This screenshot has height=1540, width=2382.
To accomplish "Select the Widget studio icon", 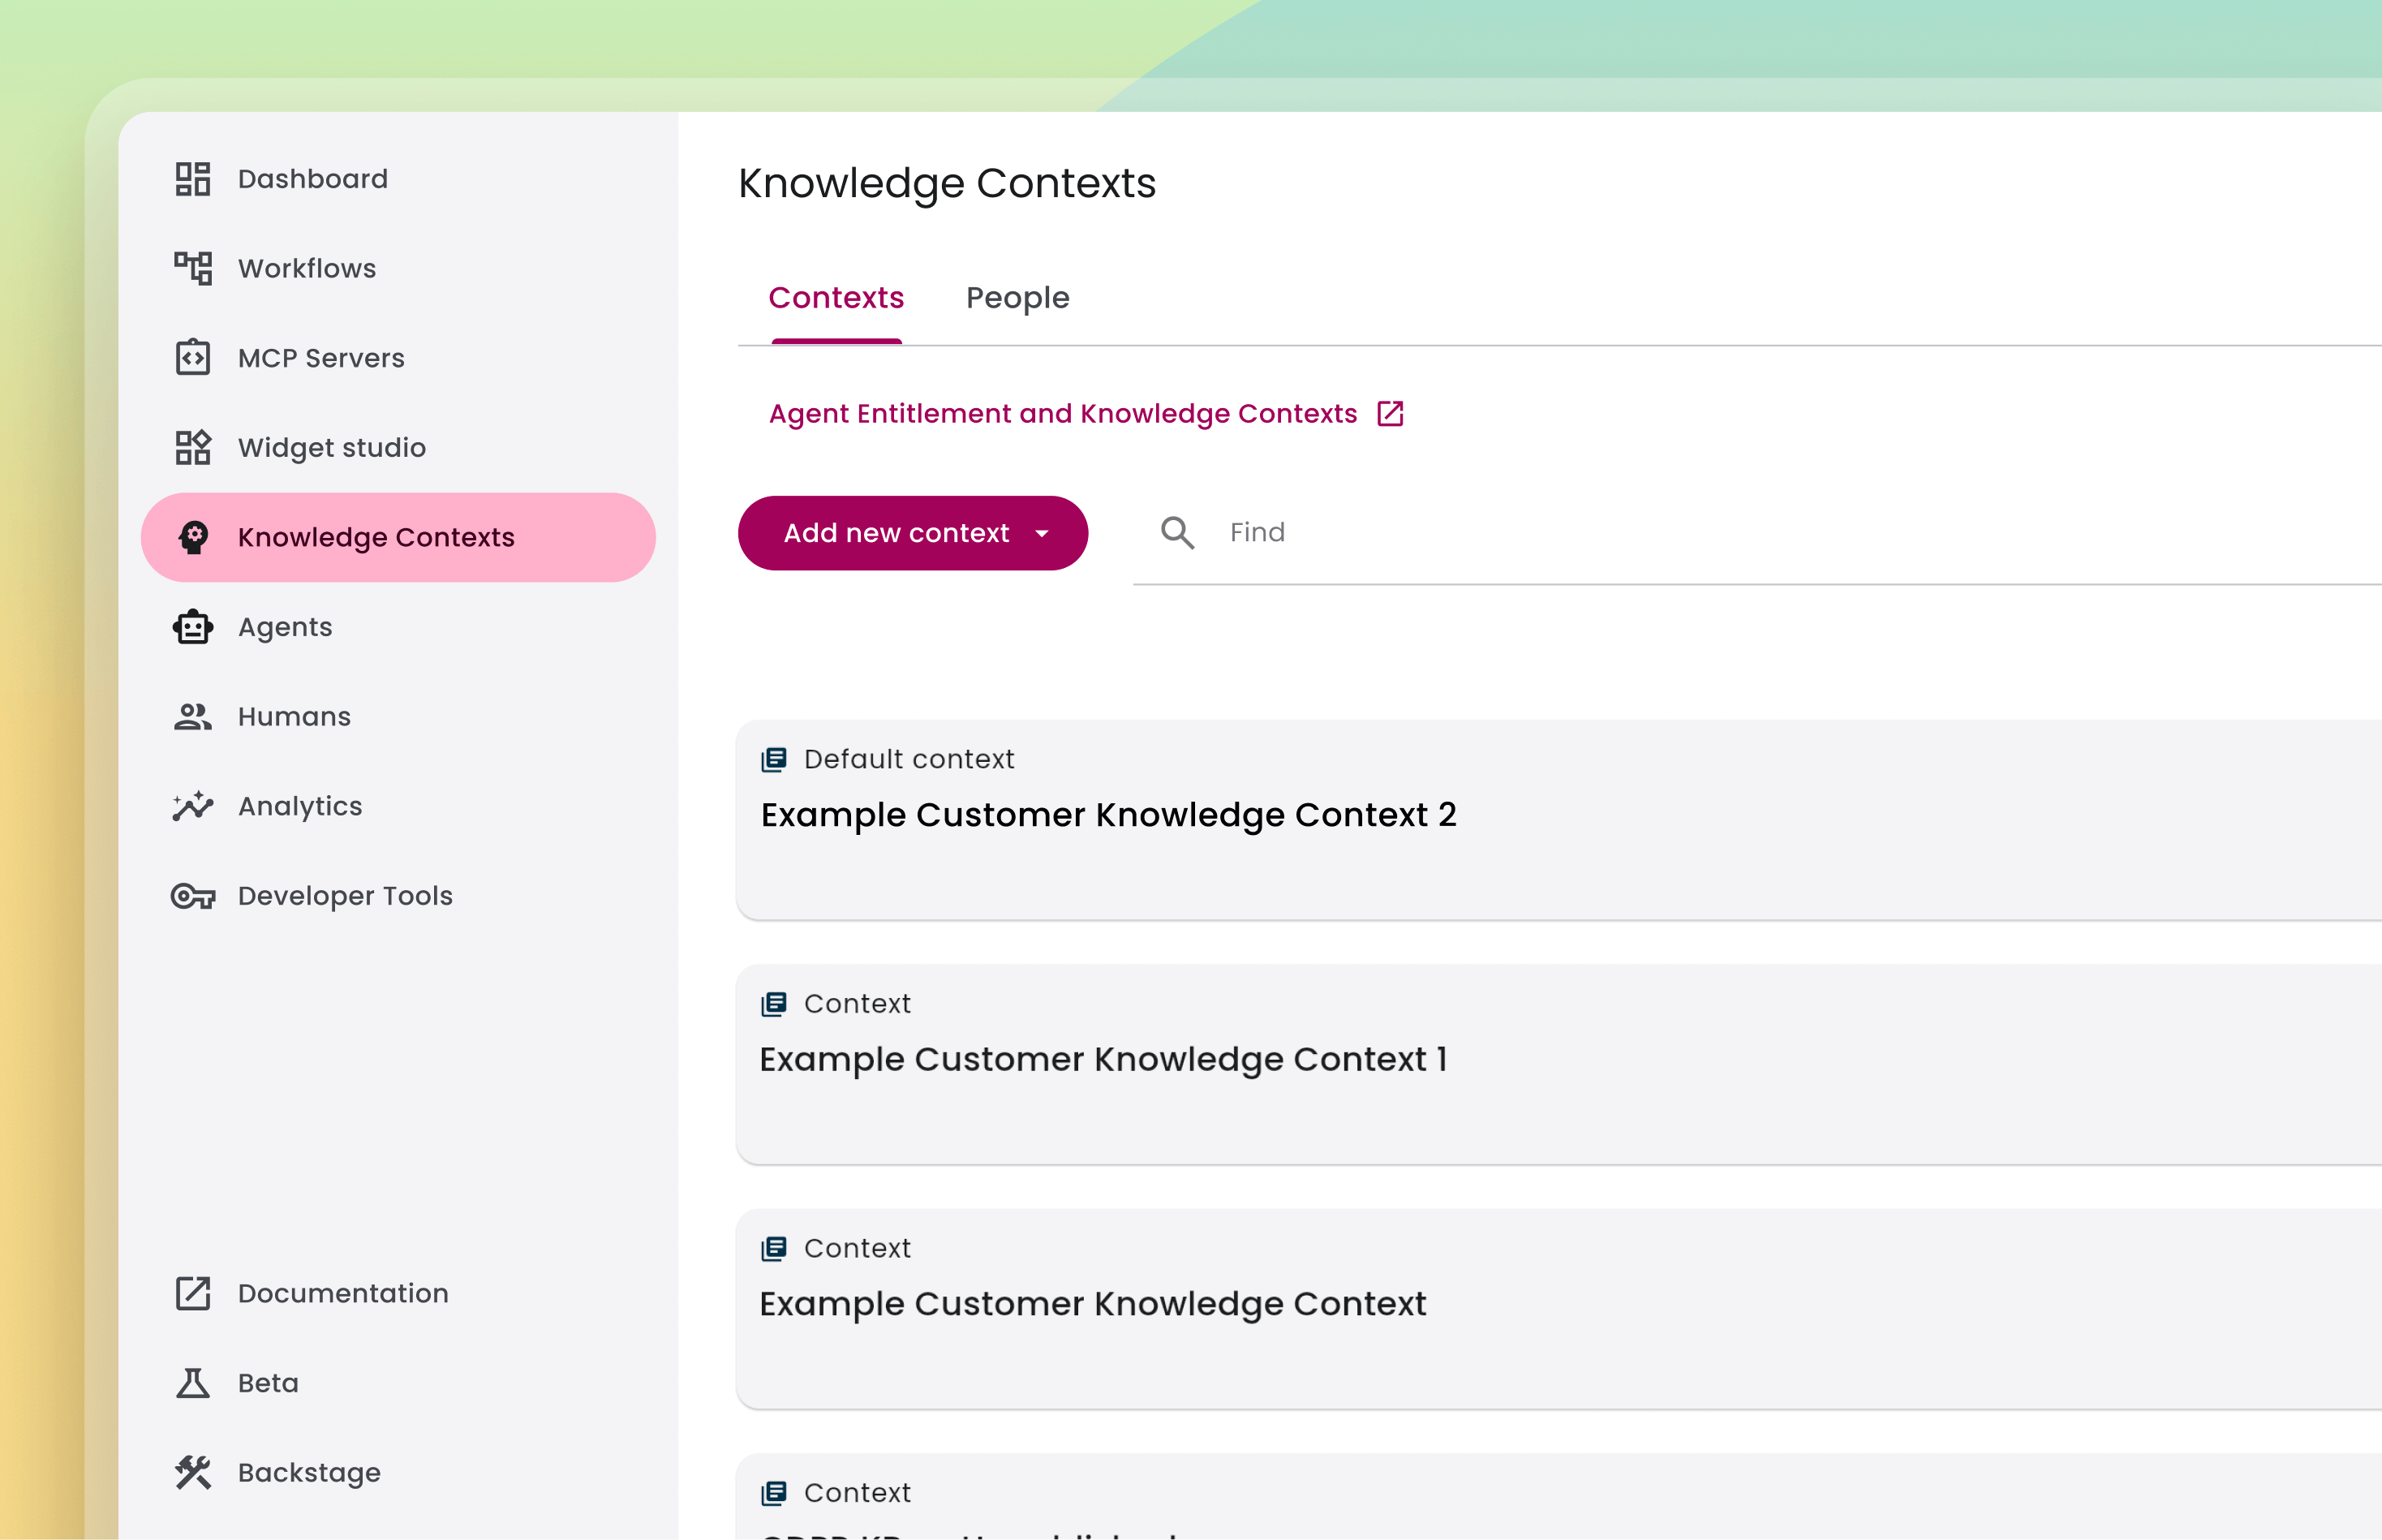I will [193, 447].
